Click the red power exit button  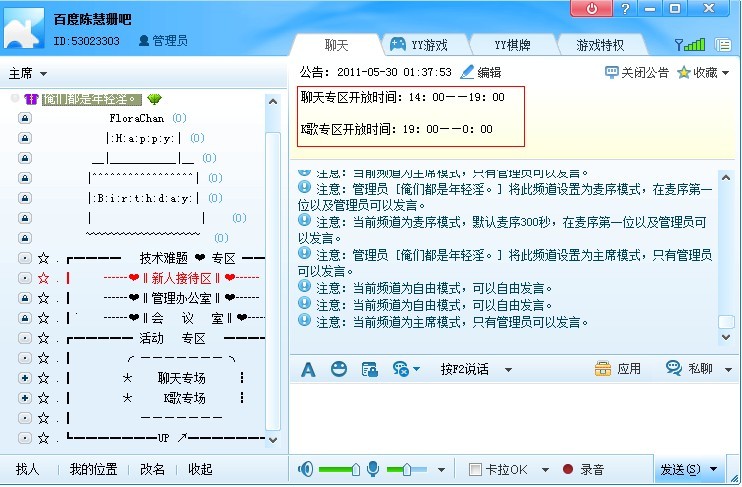(592, 9)
